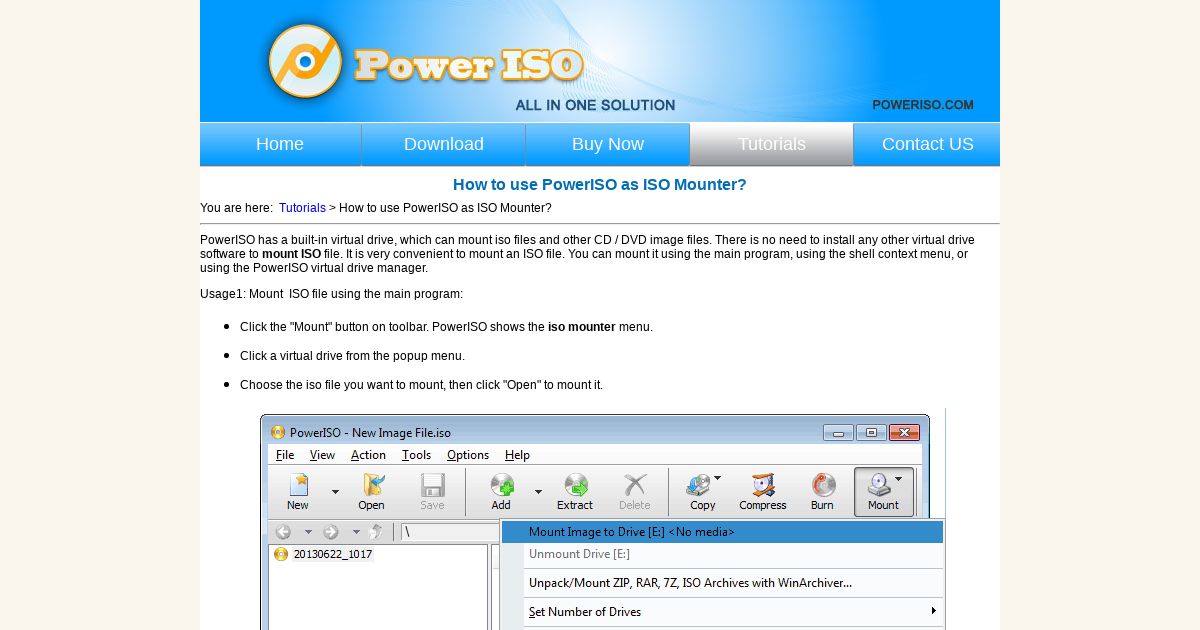Viewport: 1200px width, 630px height.
Task: Open the File menu in PowerISO
Action: coord(285,455)
